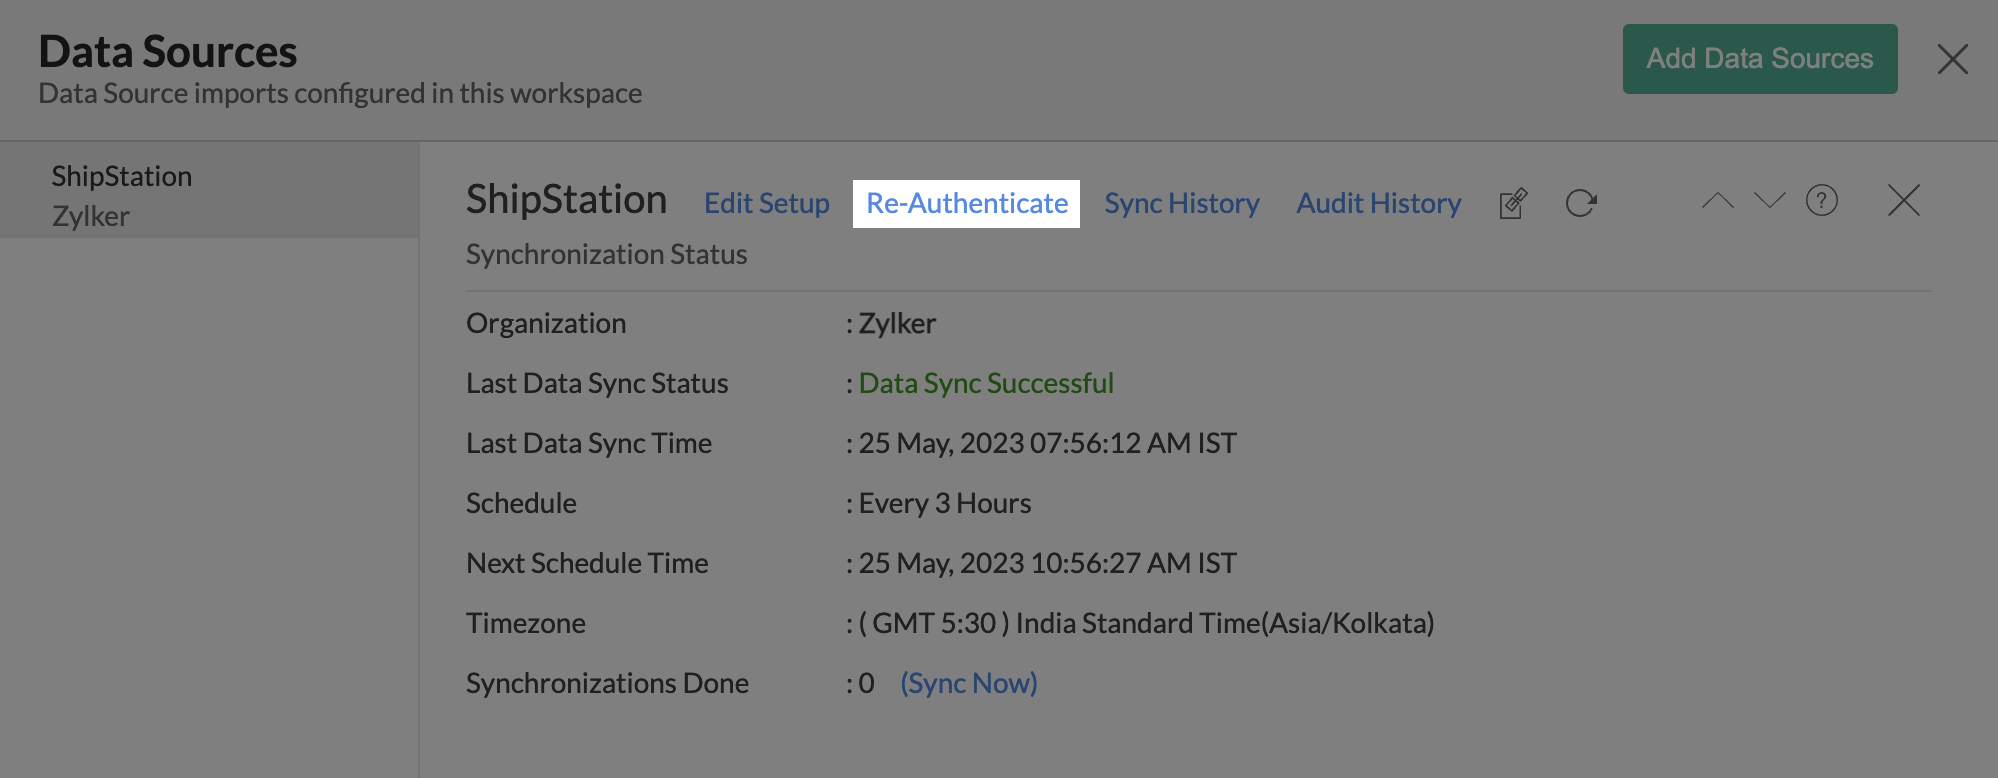Click the Next Schedule Time label
The height and width of the screenshot is (778, 1998).
pos(587,563)
